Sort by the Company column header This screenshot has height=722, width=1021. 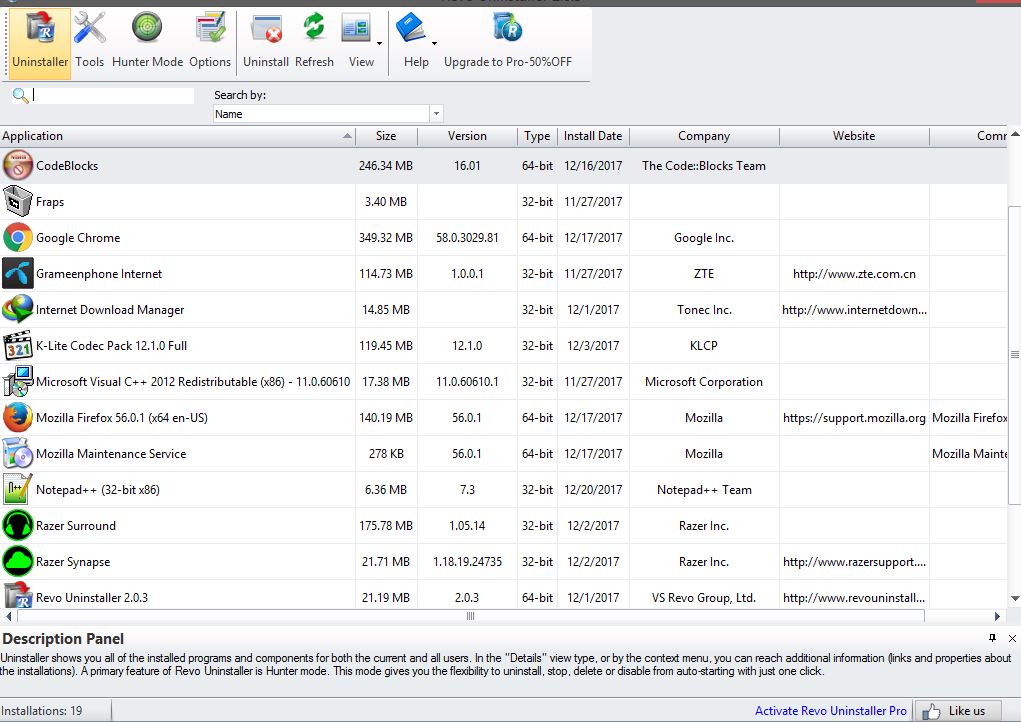coord(704,136)
